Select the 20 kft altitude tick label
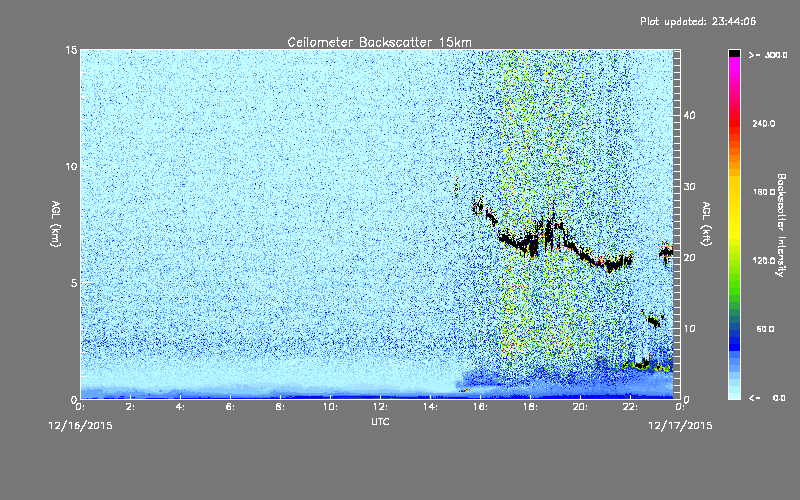 (689, 257)
